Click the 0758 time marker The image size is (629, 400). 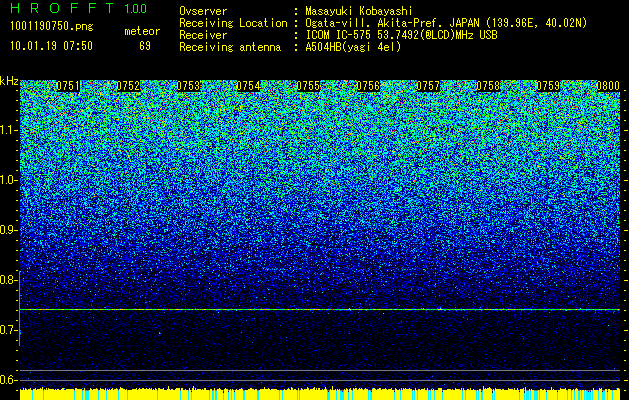(x=488, y=86)
